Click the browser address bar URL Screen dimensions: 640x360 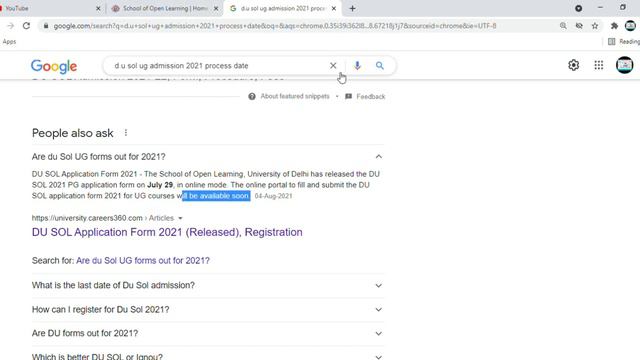click(x=275, y=26)
